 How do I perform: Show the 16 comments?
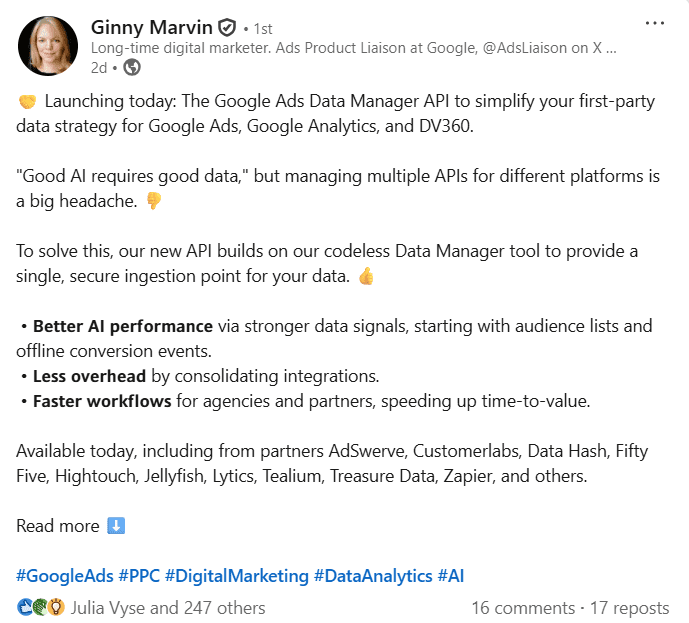[523, 607]
